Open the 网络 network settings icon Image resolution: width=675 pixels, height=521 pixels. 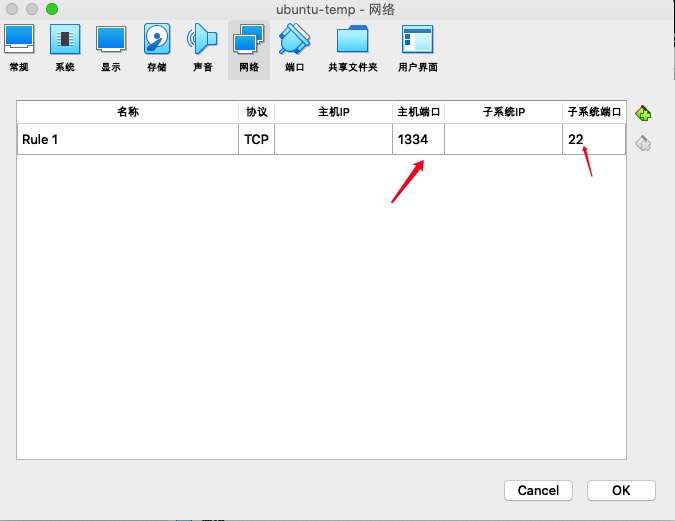click(248, 48)
